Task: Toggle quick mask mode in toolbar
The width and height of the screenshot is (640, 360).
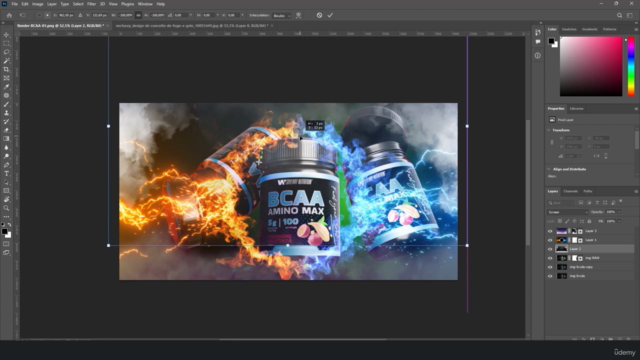Action: click(6, 244)
